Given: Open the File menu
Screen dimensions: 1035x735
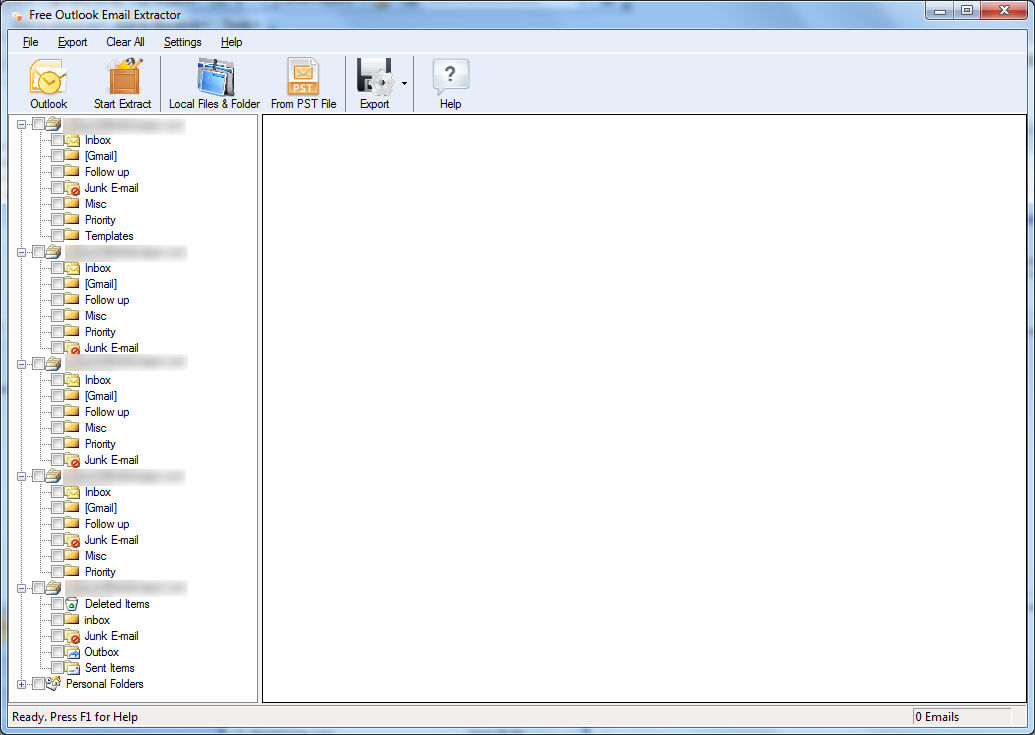Looking at the screenshot, I should (x=30, y=42).
